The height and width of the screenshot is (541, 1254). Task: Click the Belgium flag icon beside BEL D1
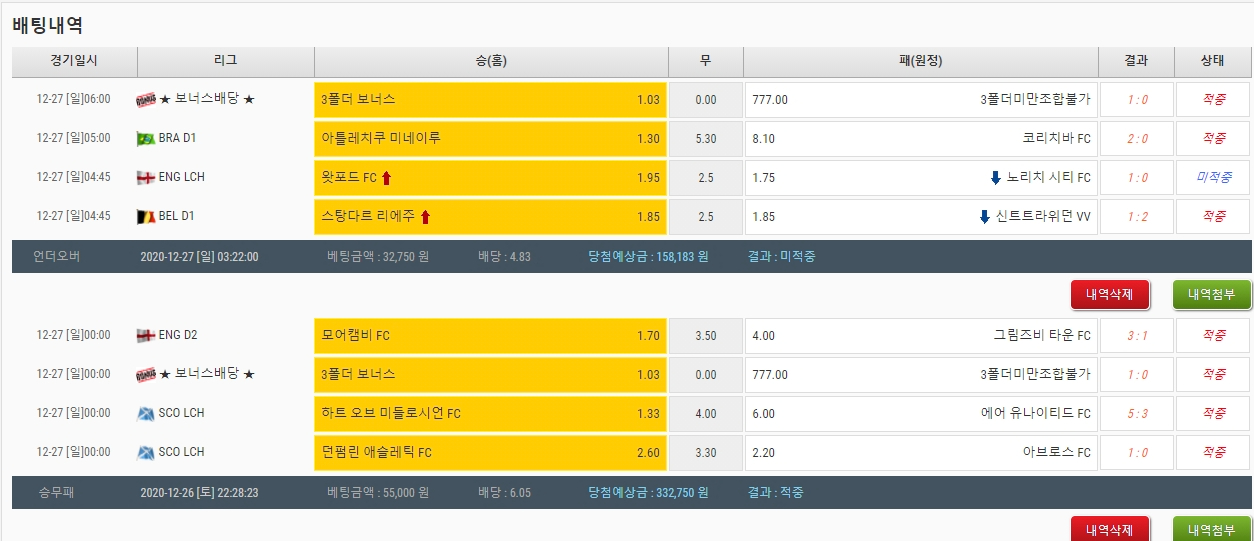coord(145,217)
